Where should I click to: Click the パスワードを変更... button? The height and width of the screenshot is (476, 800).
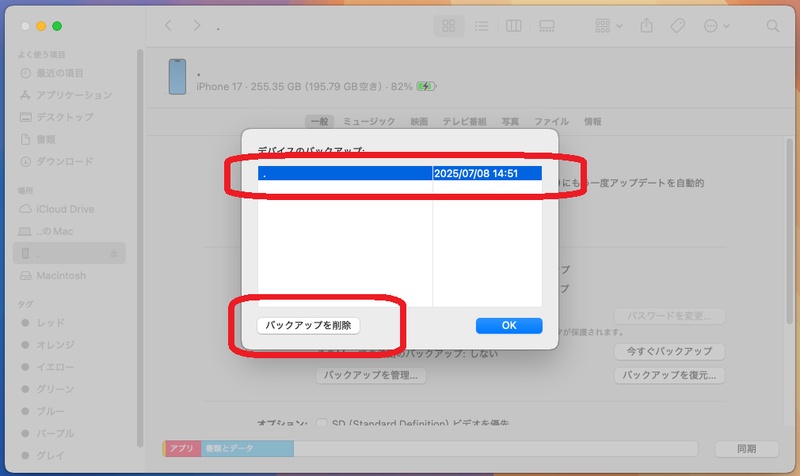coord(669,316)
